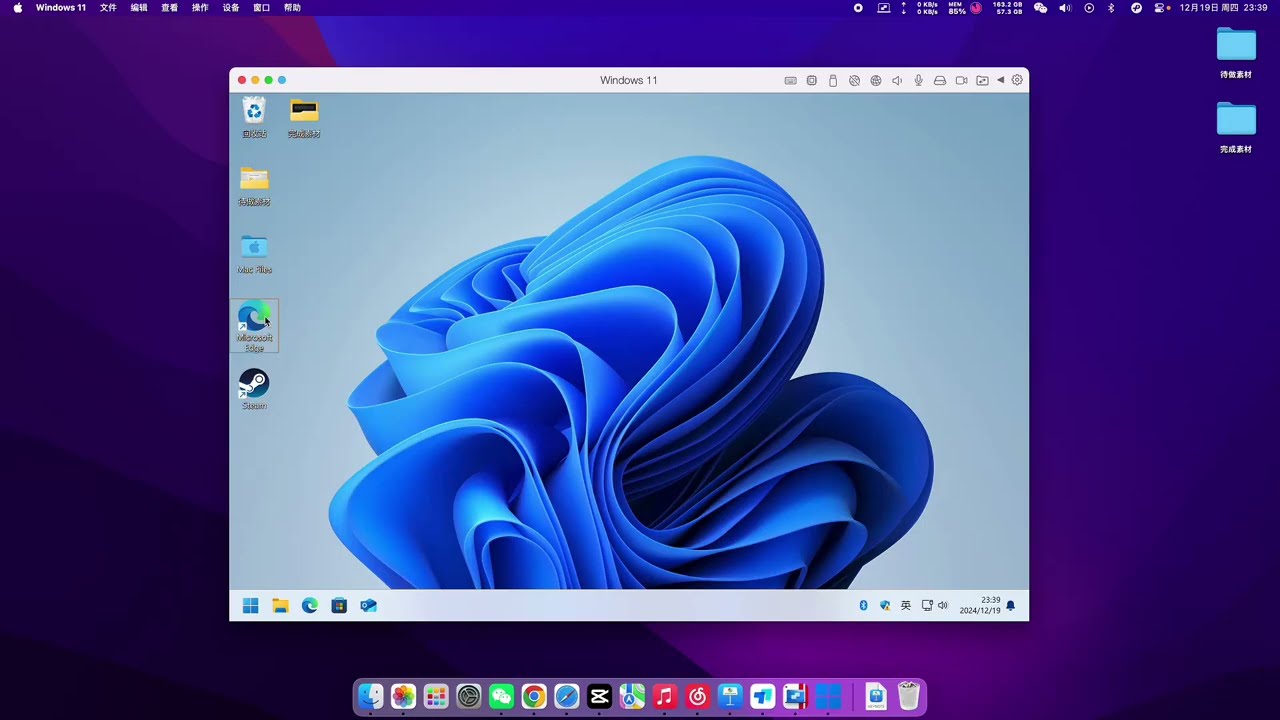Open Finder in the Dock
Viewport: 1280px width, 720px height.
371,696
